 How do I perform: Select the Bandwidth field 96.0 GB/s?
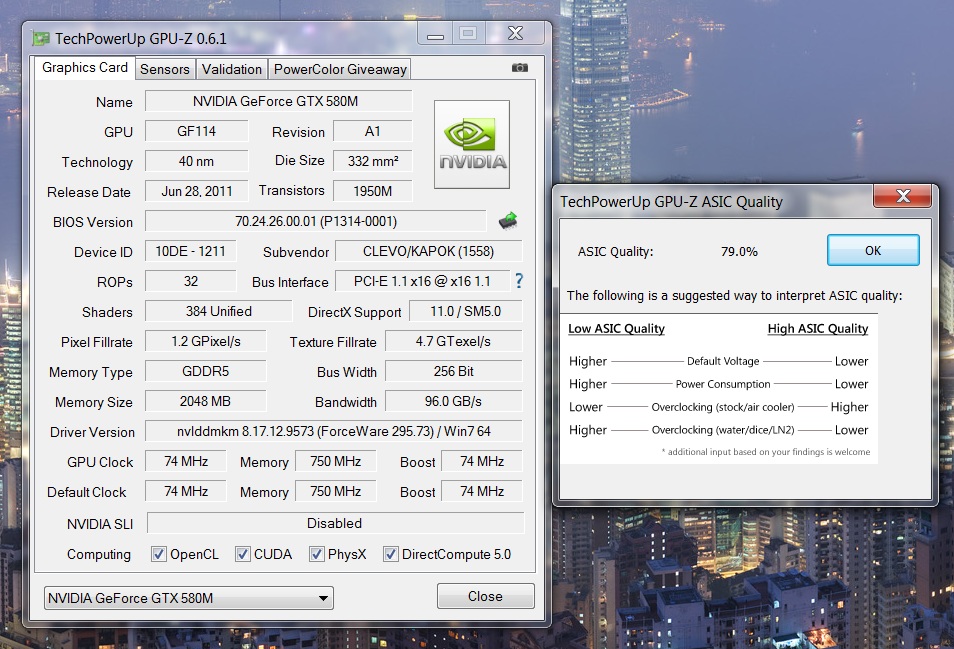coord(453,401)
